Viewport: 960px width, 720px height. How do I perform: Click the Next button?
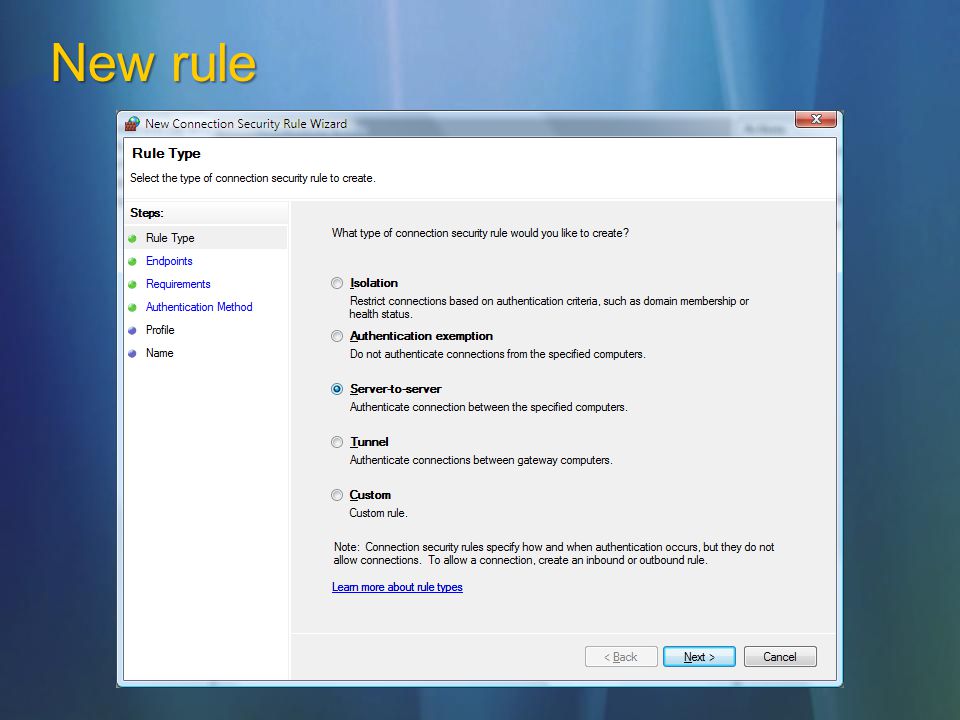[x=699, y=657]
